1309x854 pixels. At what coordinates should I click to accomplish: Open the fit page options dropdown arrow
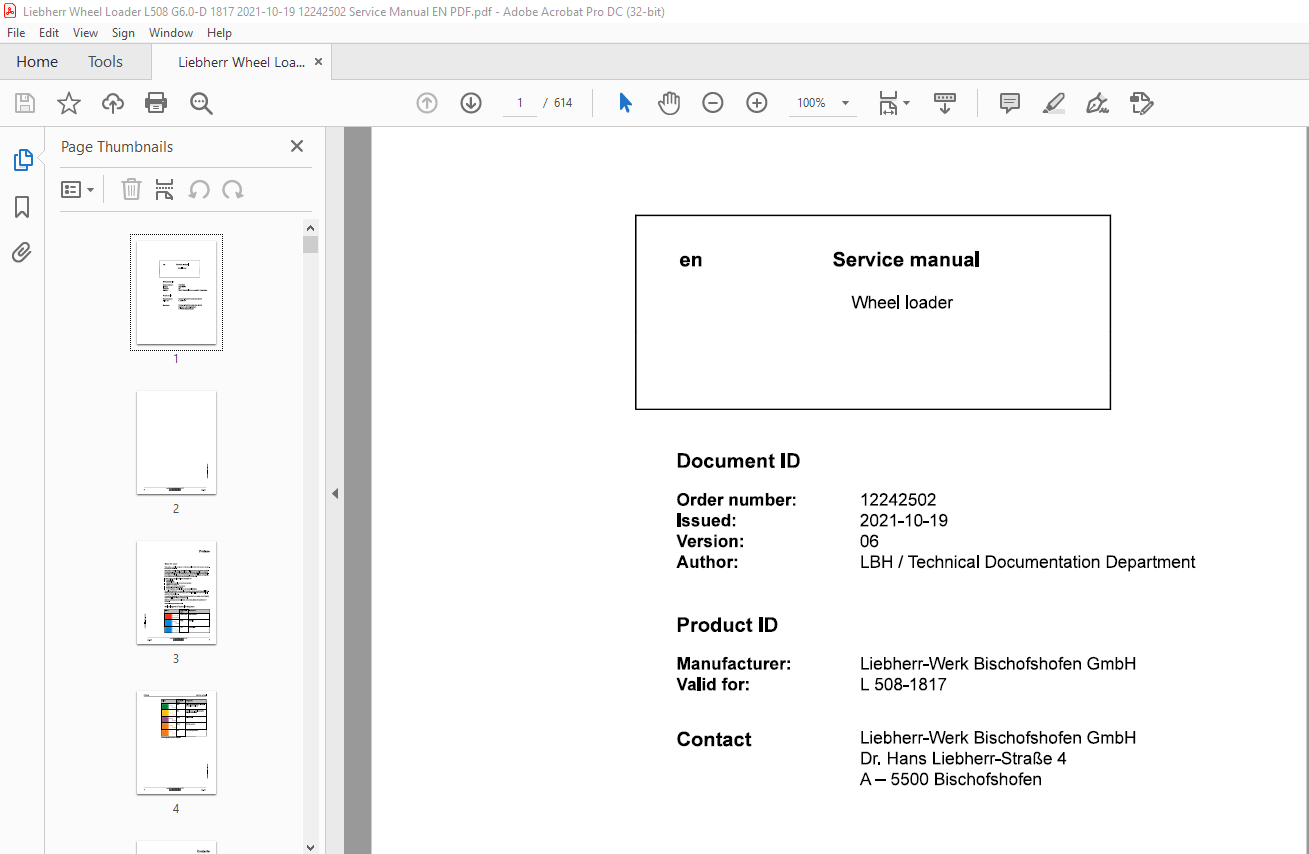pyautogui.click(x=907, y=103)
